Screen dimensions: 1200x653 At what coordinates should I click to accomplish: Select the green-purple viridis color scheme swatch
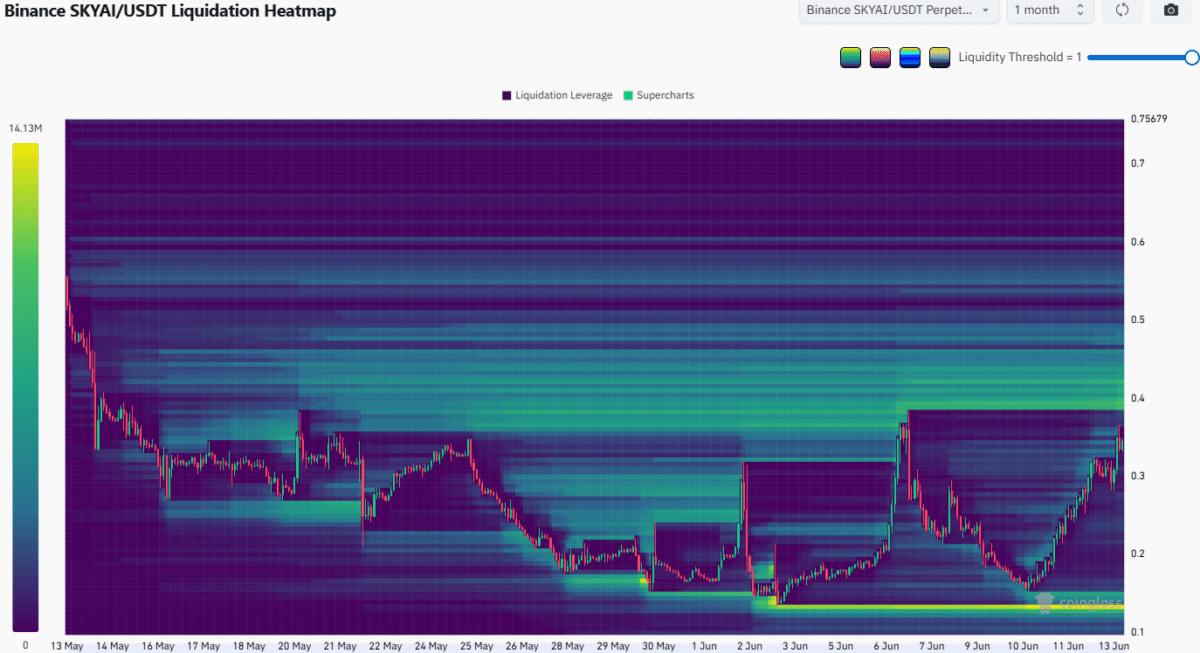(x=850, y=57)
